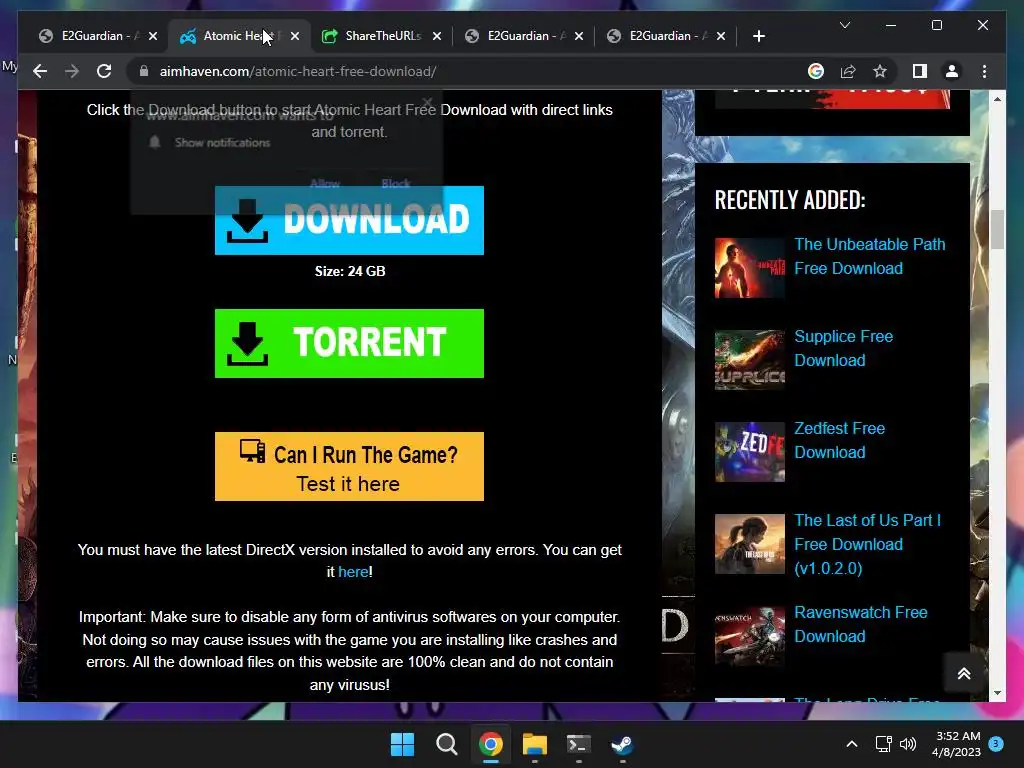Switch to the fourth E2Guardian tab
The height and width of the screenshot is (768, 1024).
[522, 36]
